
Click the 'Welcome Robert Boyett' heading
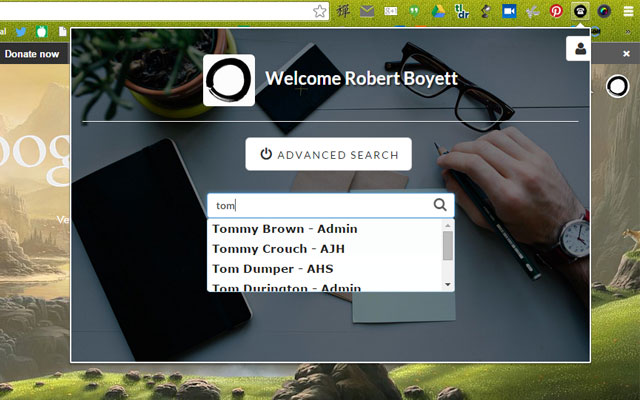[x=362, y=78]
